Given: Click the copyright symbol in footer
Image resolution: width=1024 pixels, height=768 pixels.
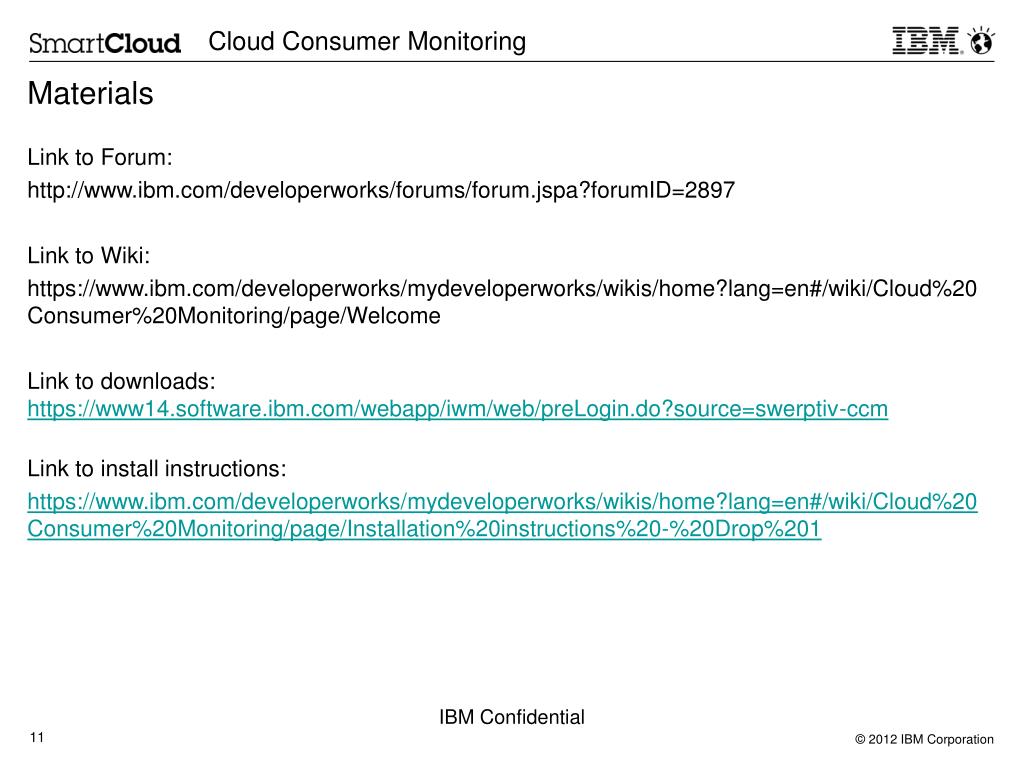Looking at the screenshot, I should pos(860,739).
